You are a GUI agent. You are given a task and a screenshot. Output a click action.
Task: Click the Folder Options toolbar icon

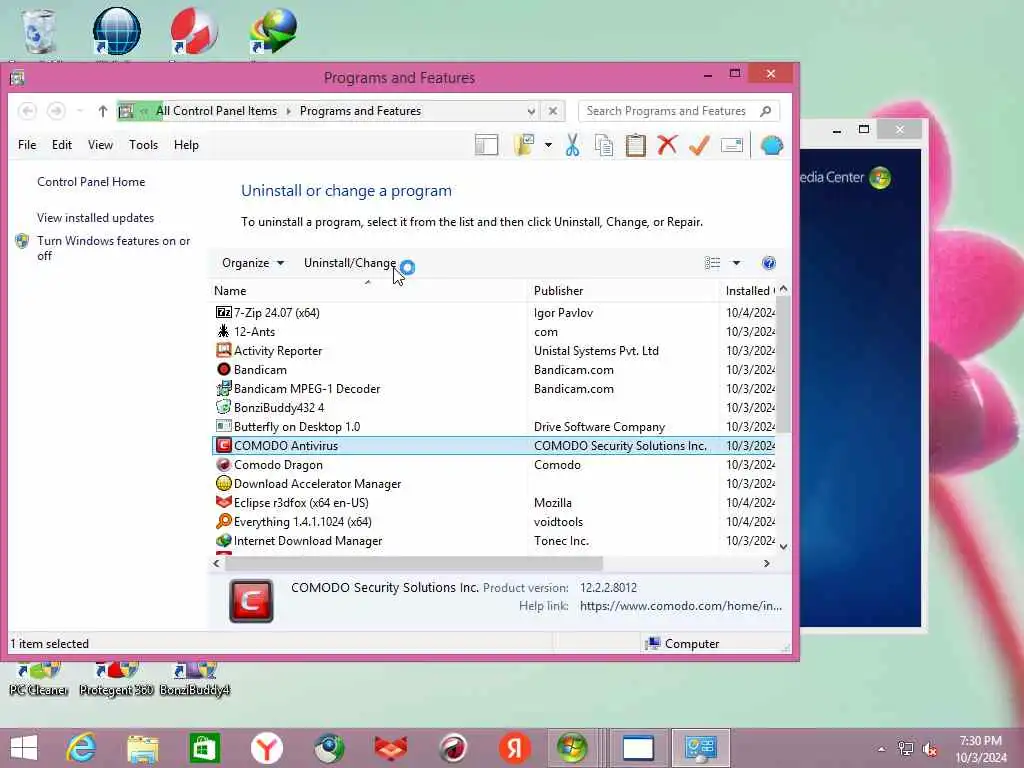[524, 145]
